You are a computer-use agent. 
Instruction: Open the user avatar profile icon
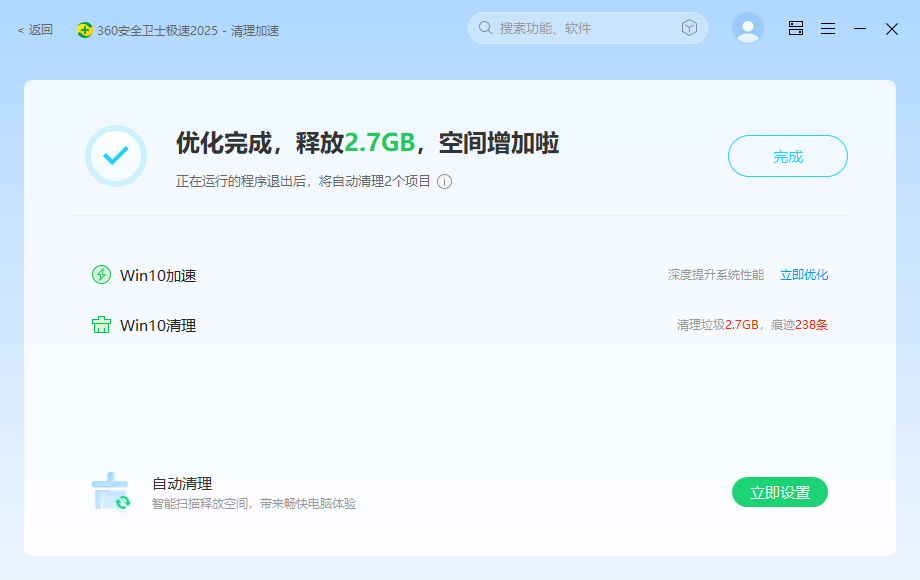pyautogui.click(x=748, y=28)
